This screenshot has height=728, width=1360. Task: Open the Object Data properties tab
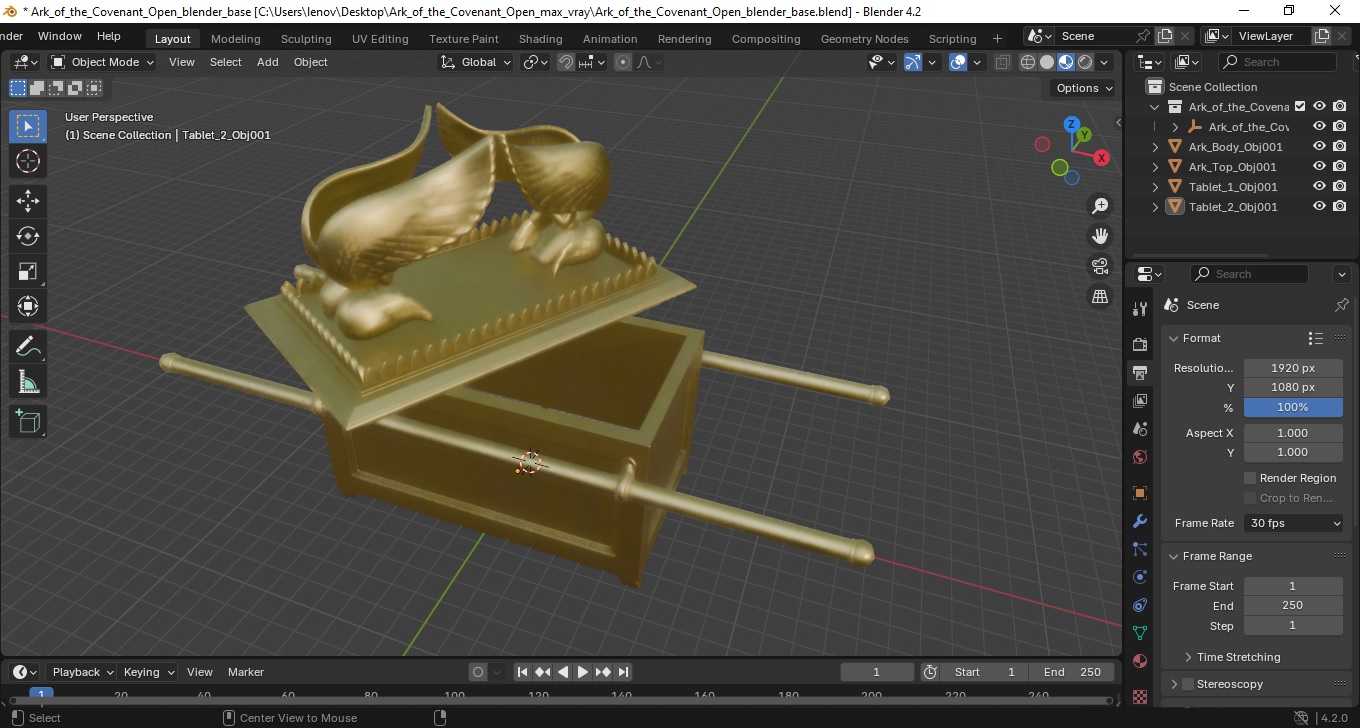pyautogui.click(x=1139, y=633)
